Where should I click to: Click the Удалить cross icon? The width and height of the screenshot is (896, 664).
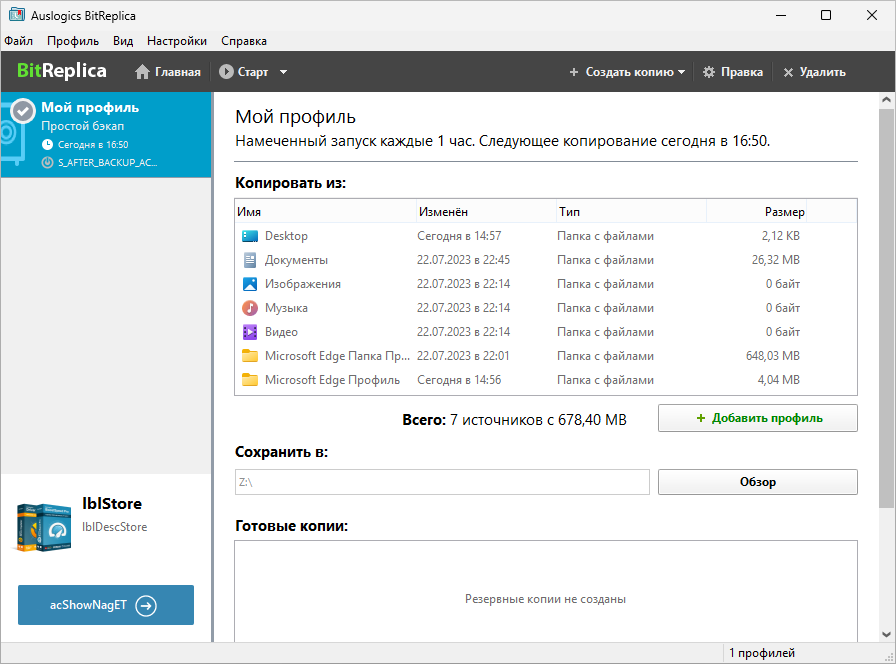788,72
